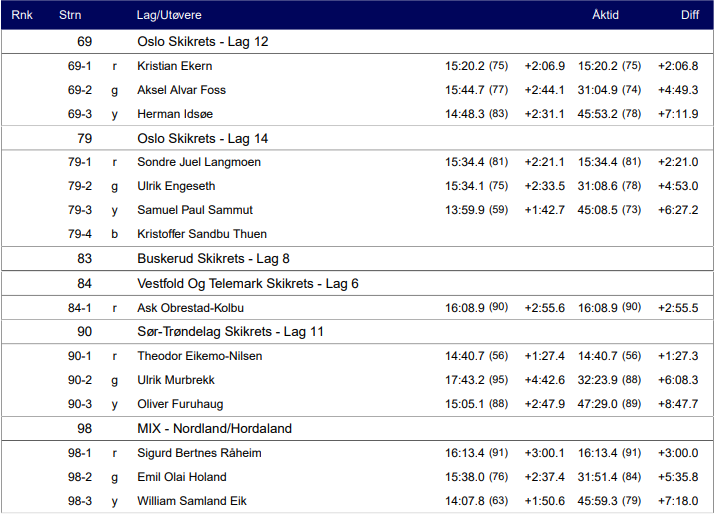Select Herman Idsøe's cumulative time 45:53.2

(599, 114)
